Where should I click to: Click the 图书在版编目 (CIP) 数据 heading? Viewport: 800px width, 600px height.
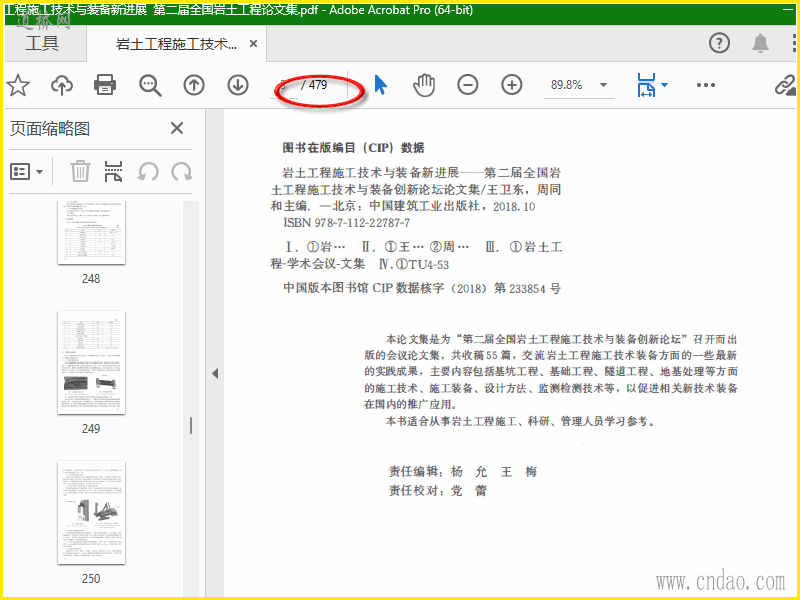tap(354, 148)
